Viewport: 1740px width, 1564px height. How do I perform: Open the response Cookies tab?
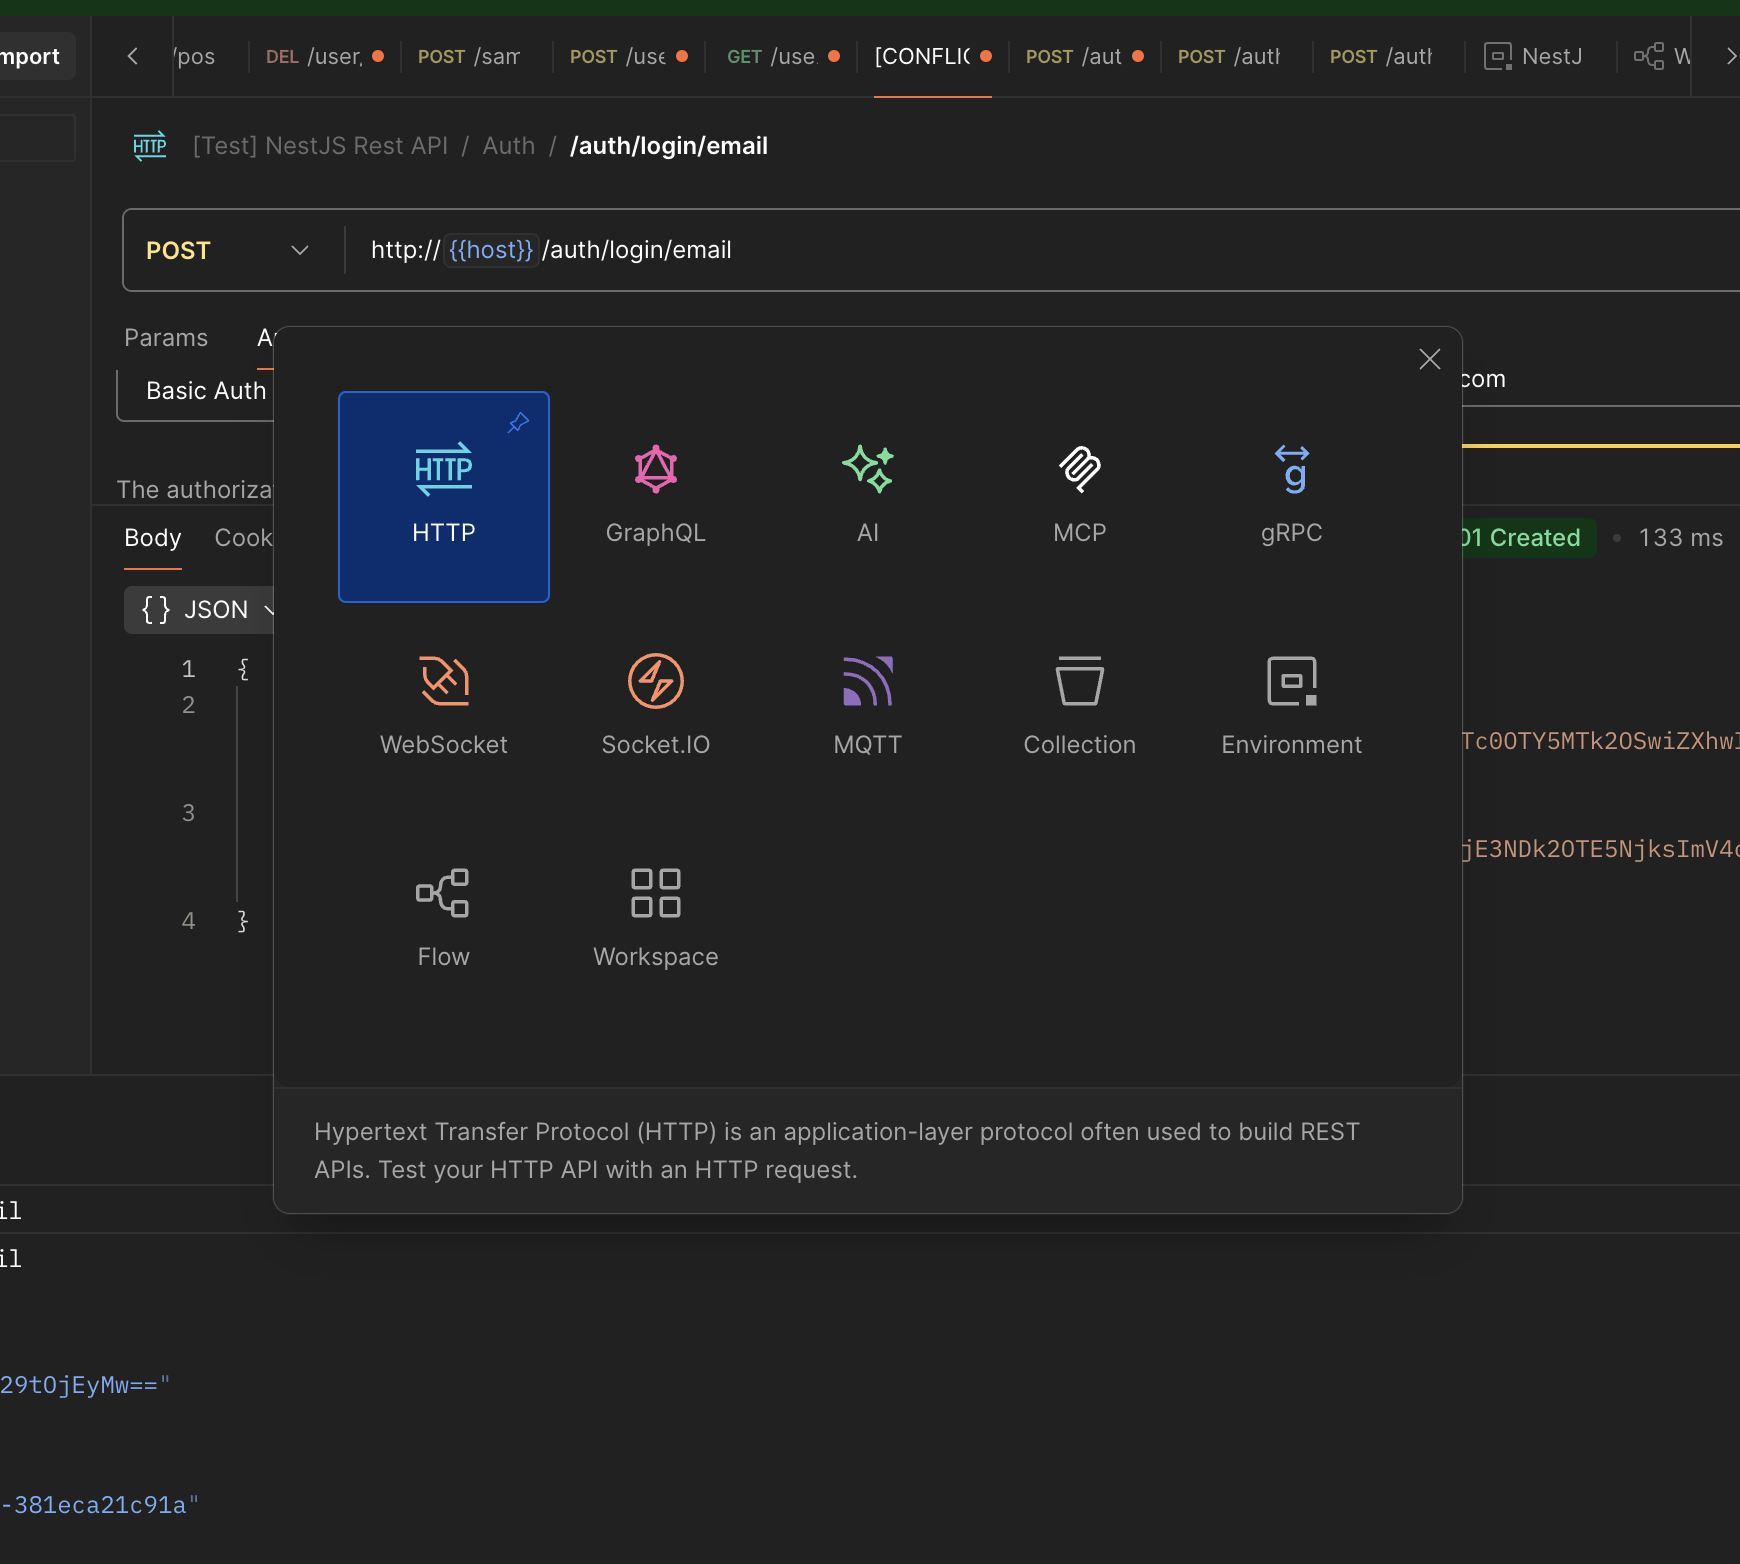(244, 538)
